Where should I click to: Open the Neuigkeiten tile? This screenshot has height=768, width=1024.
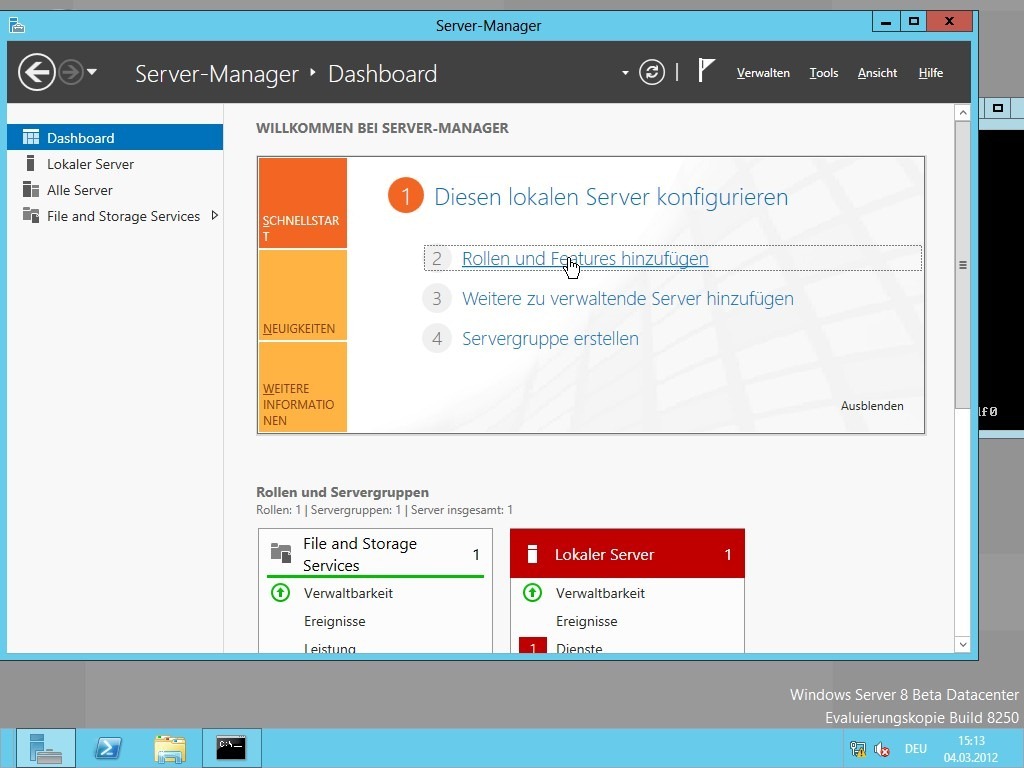tap(302, 295)
